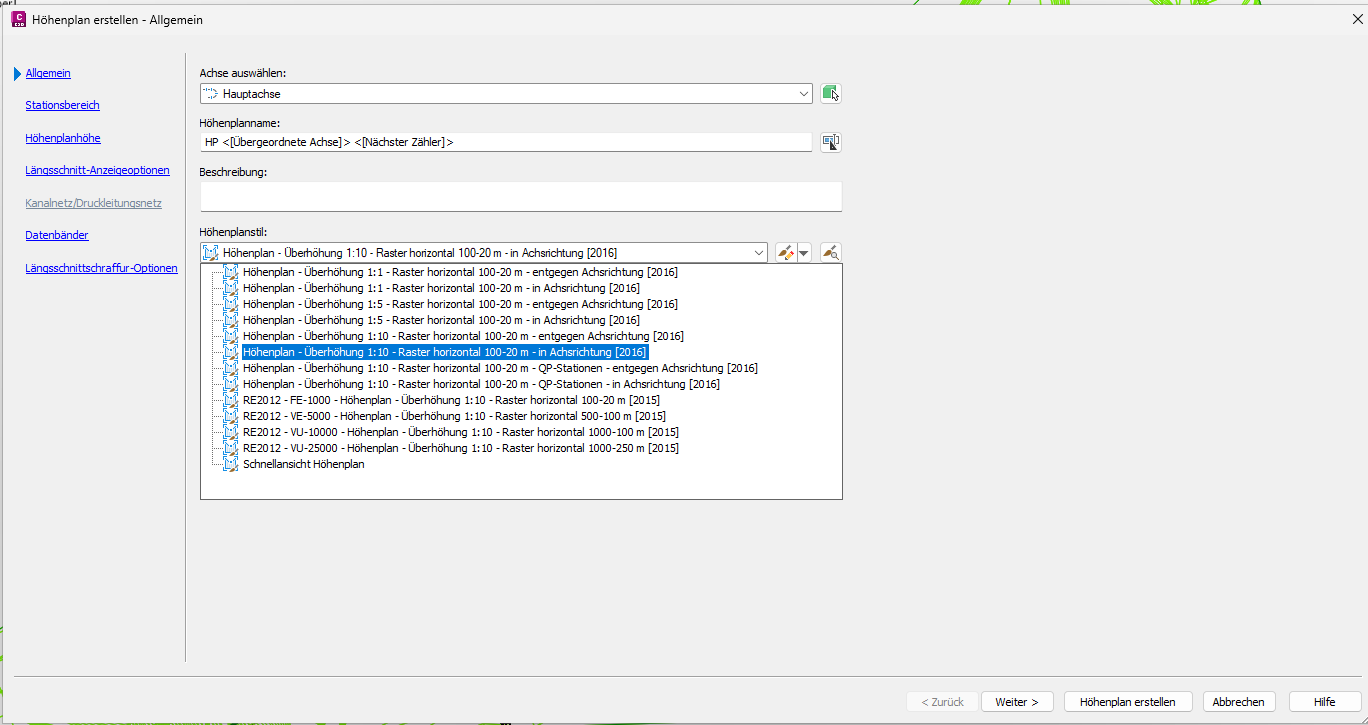Choose style Überhöhung 1:5 entgegen Achsrichtung [2016]
Image resolution: width=1368 pixels, height=725 pixels.
(x=460, y=304)
